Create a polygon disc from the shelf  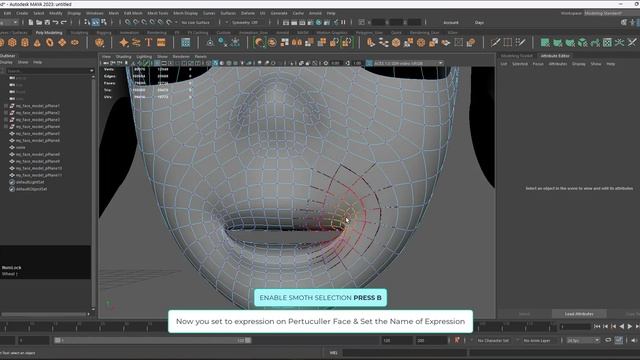coord(75,42)
